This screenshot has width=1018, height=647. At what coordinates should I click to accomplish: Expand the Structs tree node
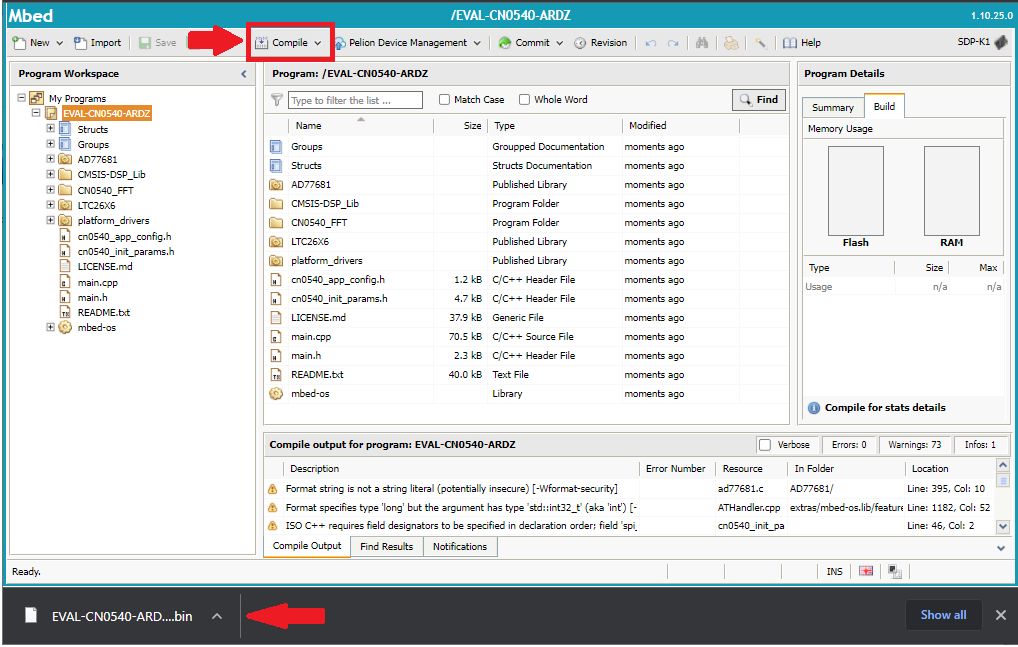pyautogui.click(x=50, y=128)
